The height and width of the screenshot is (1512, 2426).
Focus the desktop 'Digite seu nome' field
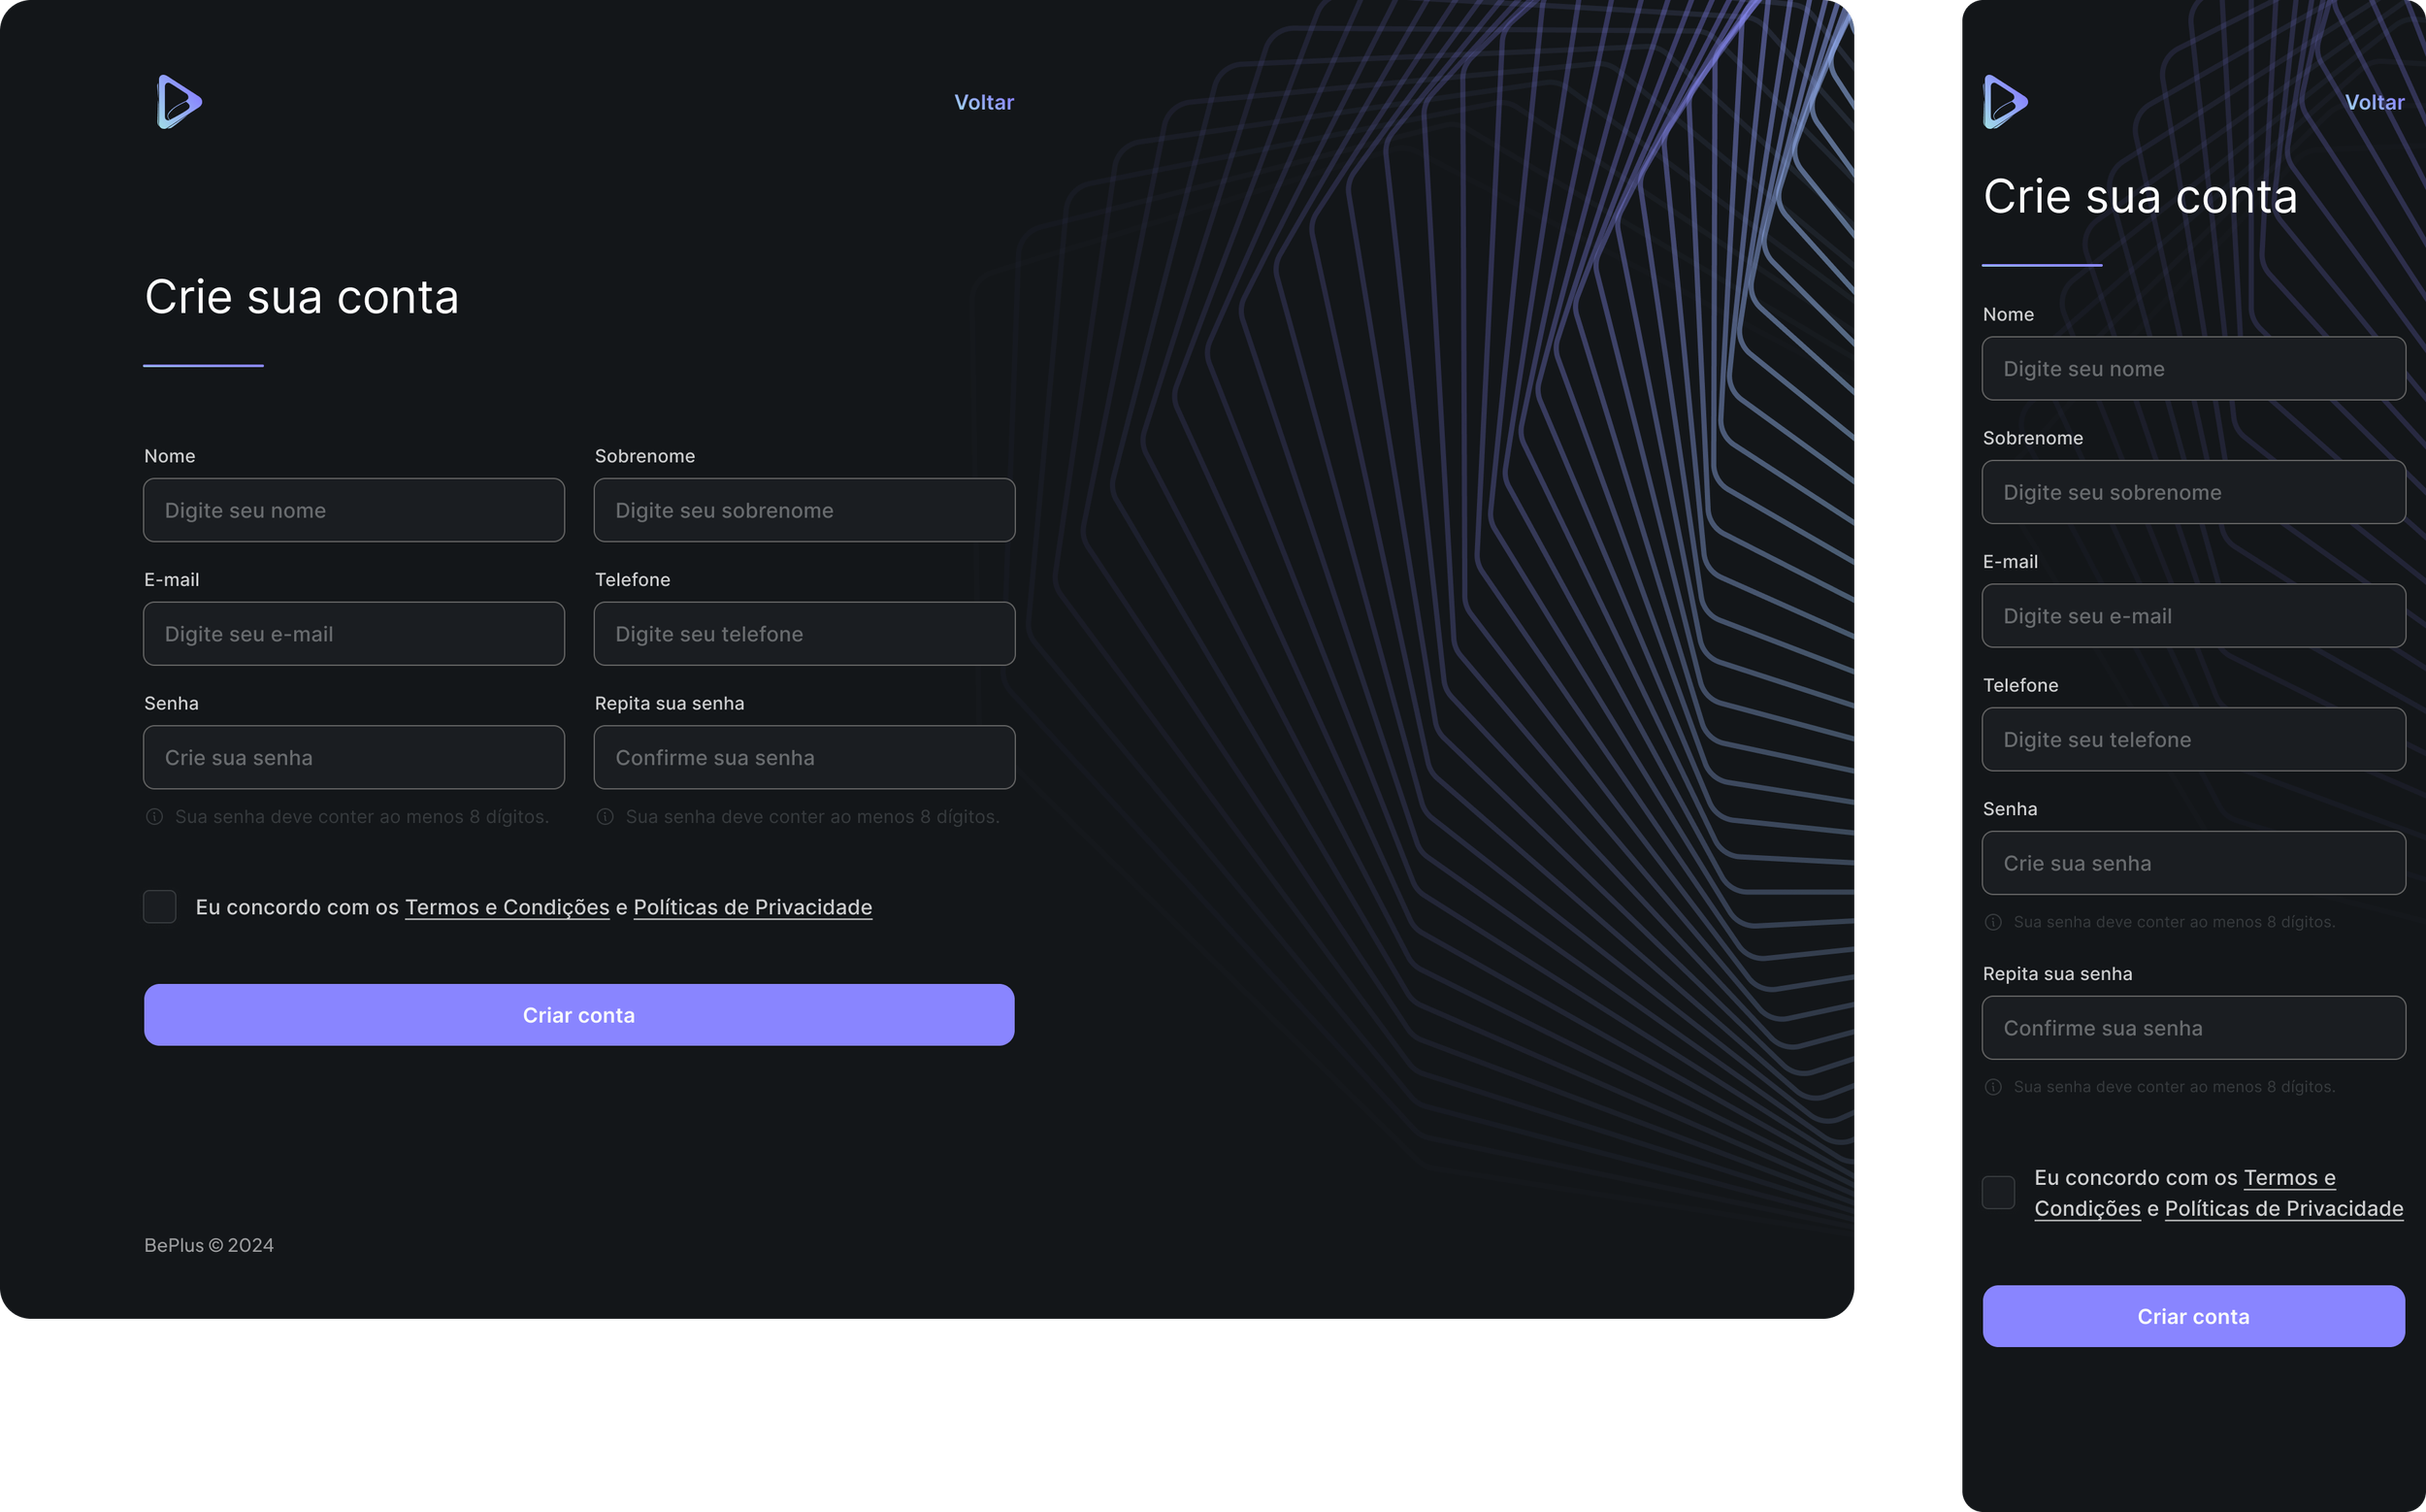click(x=354, y=510)
